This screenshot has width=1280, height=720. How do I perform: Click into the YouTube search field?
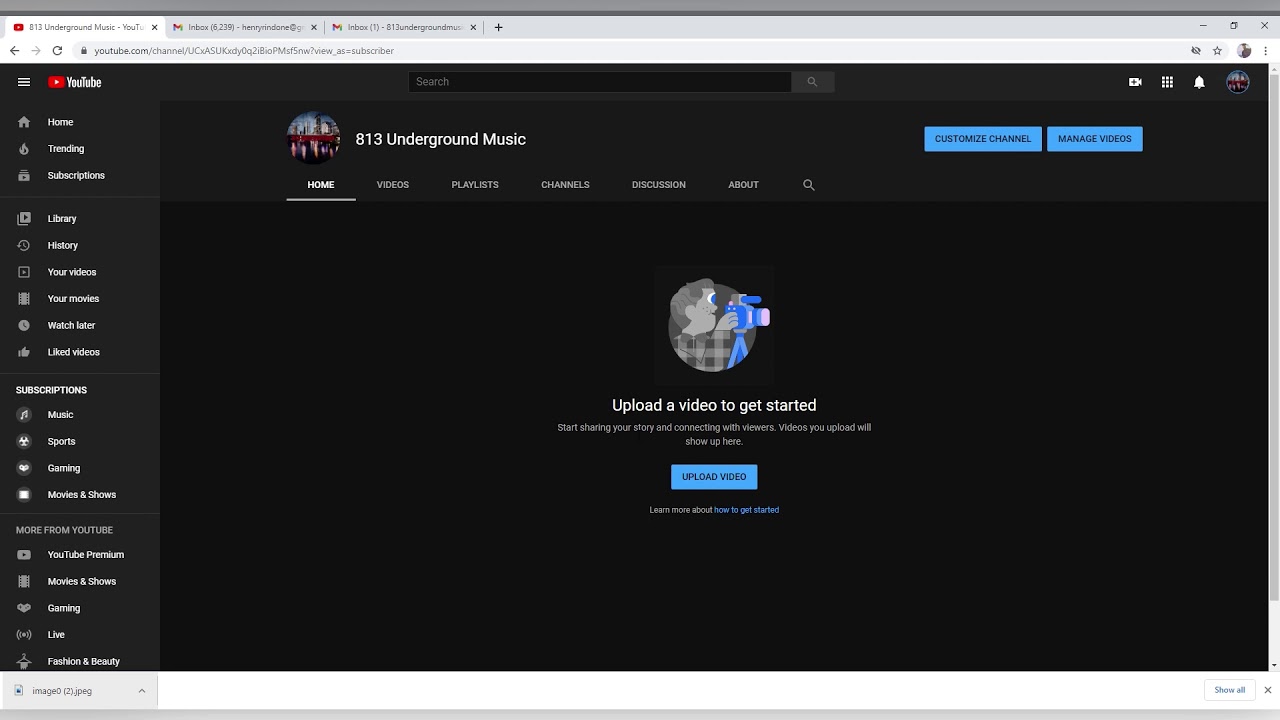coord(600,82)
